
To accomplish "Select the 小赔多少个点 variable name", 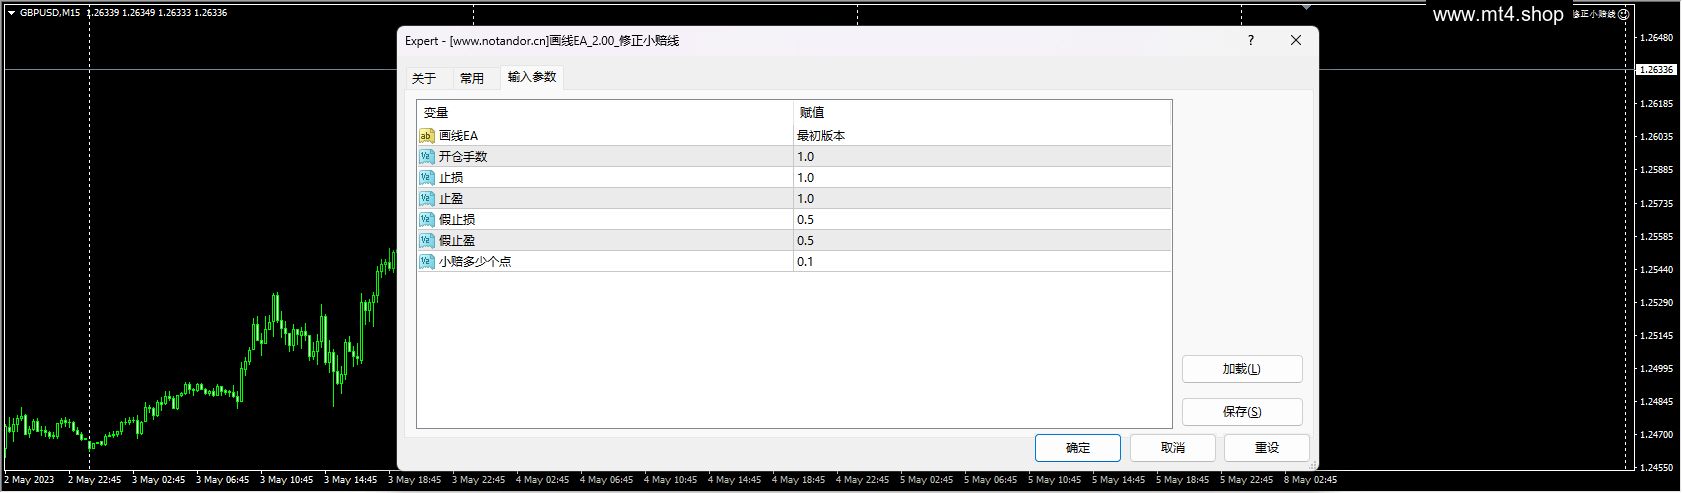I will pyautogui.click(x=475, y=262).
